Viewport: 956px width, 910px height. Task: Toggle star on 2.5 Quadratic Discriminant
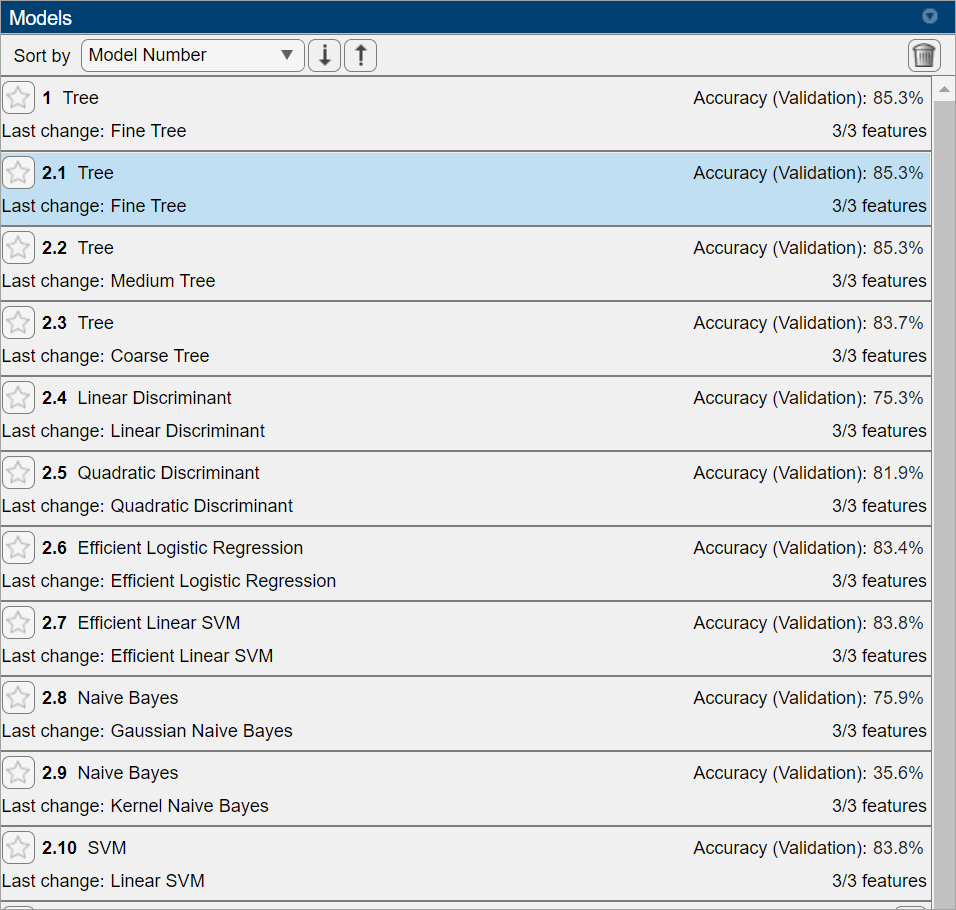click(18, 472)
